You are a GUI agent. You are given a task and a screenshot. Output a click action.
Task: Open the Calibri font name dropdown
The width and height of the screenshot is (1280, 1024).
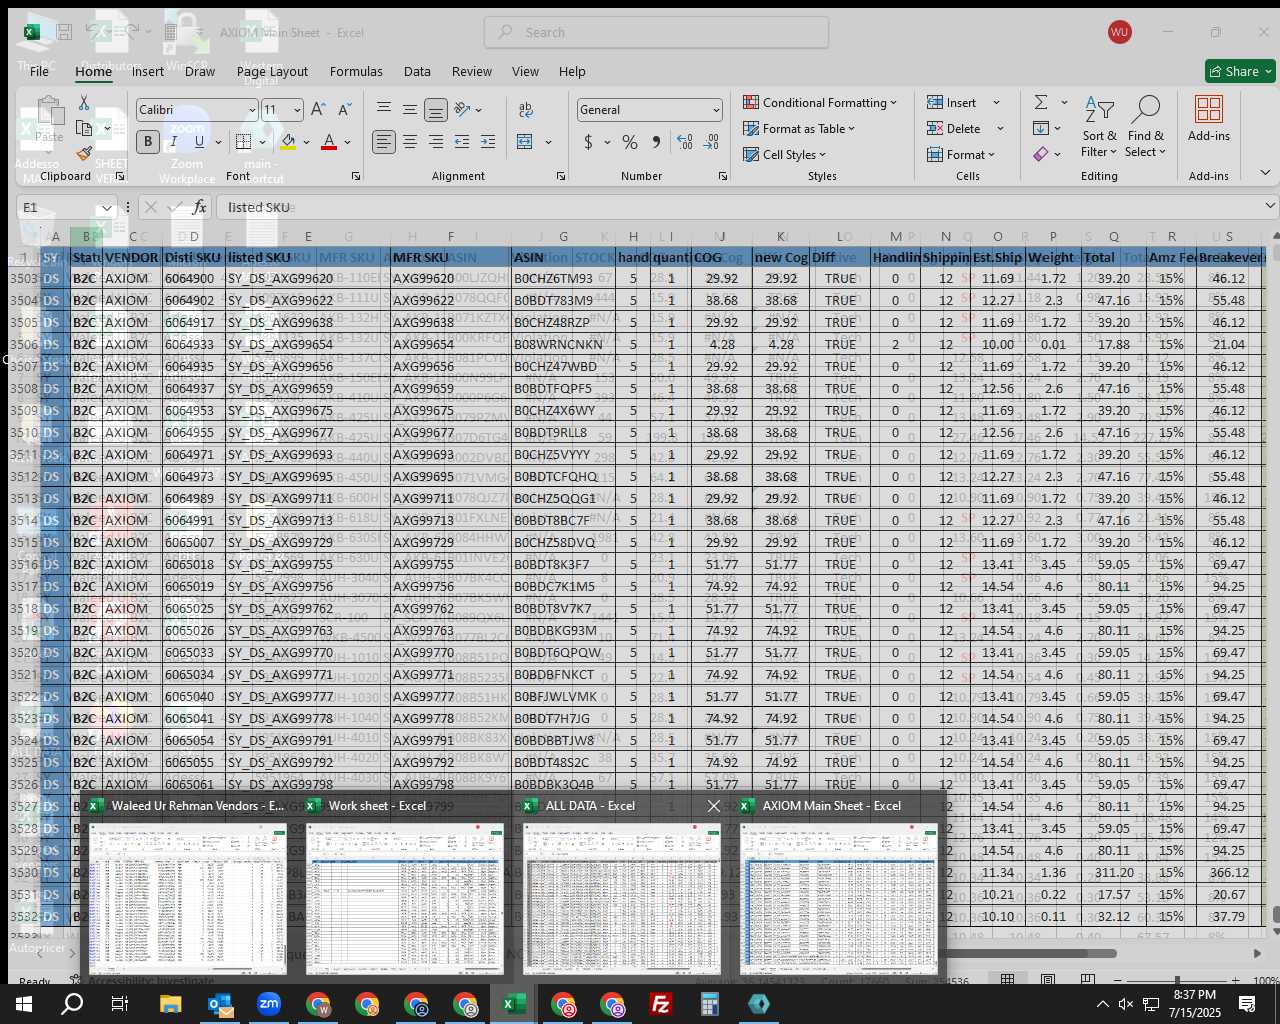[x=252, y=110]
